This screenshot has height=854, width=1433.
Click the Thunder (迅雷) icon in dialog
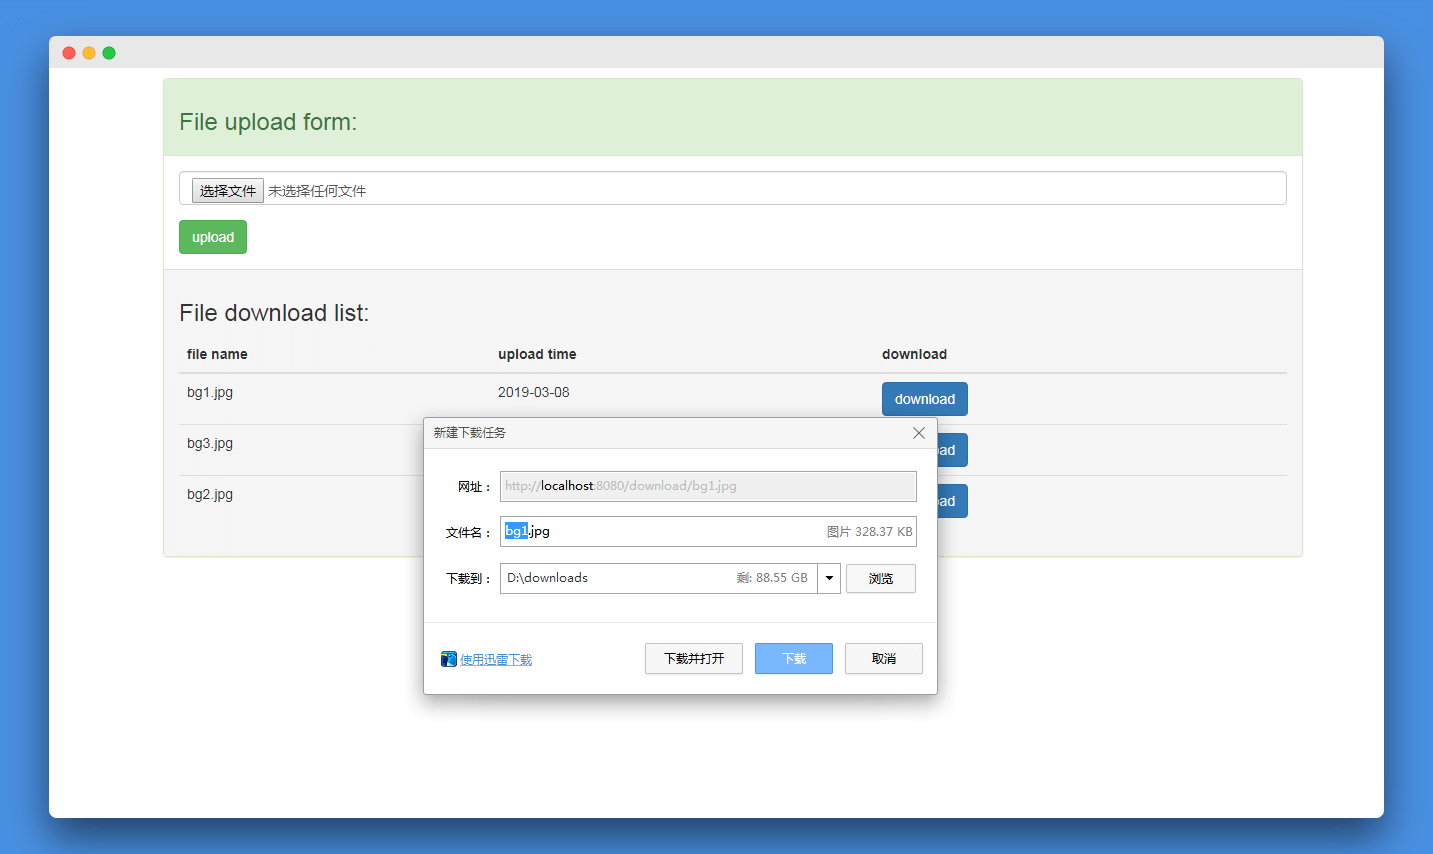coord(449,659)
